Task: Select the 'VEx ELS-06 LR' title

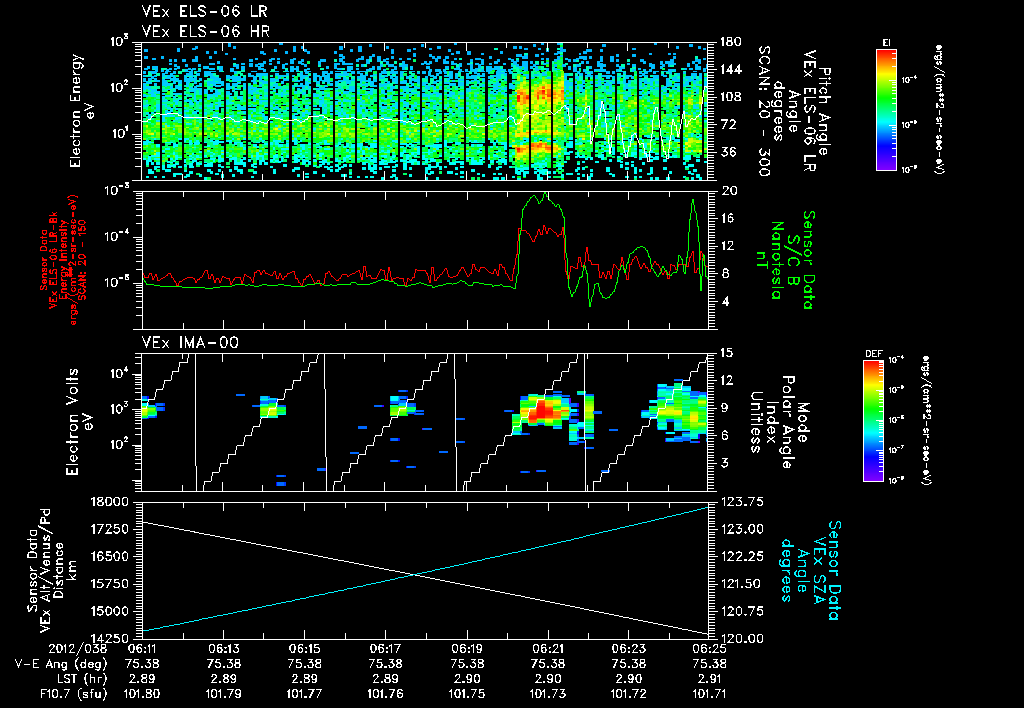Action: [x=204, y=12]
